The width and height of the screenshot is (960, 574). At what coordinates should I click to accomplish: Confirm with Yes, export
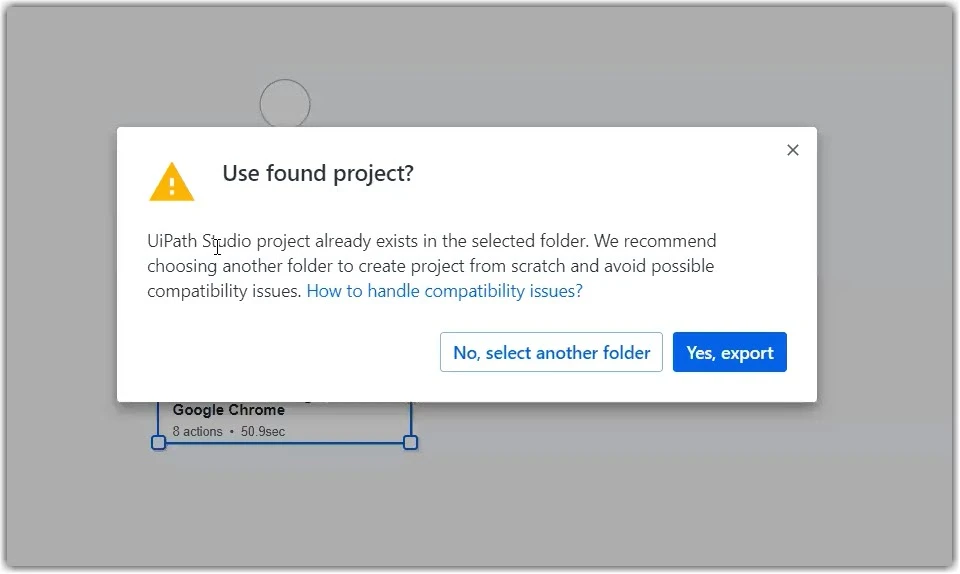[730, 352]
